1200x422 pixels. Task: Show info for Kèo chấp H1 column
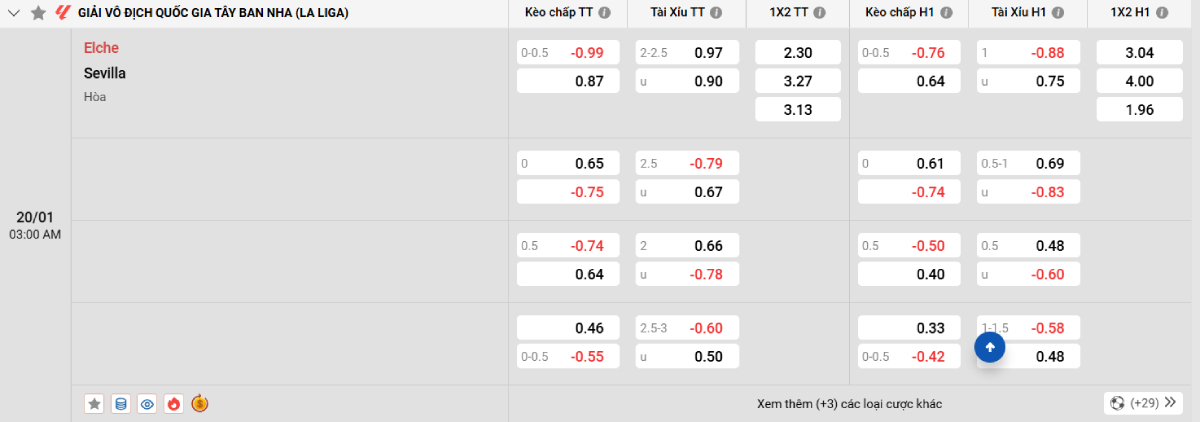pos(946,13)
